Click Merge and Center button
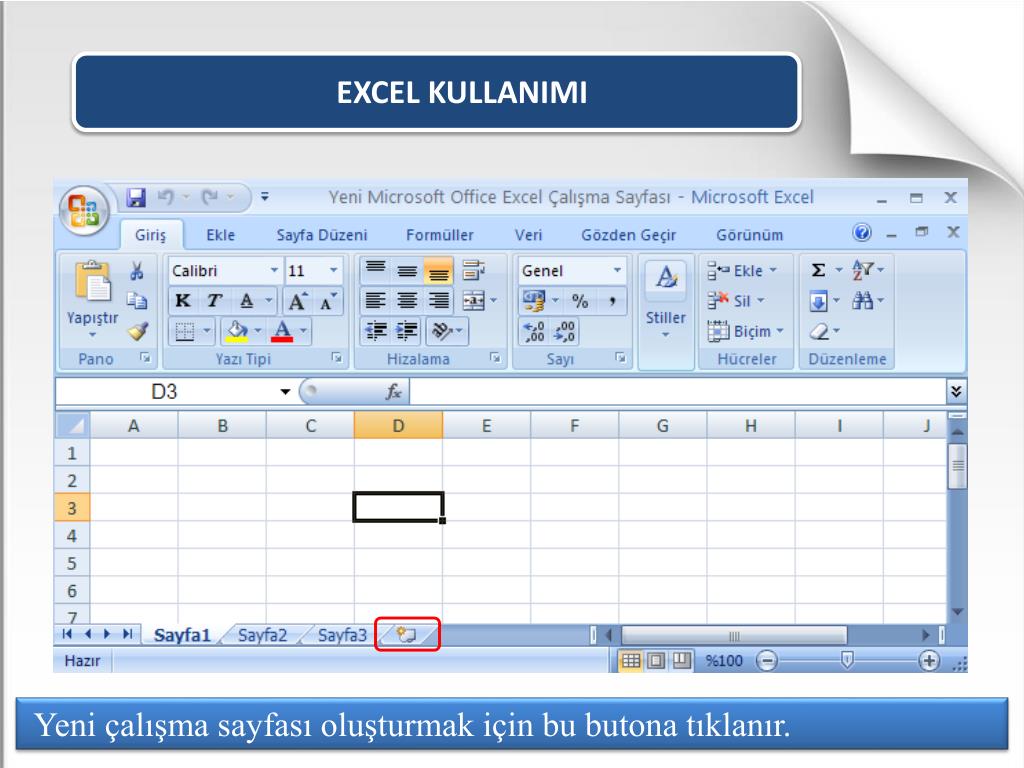The width and height of the screenshot is (1024, 768). coord(473,300)
